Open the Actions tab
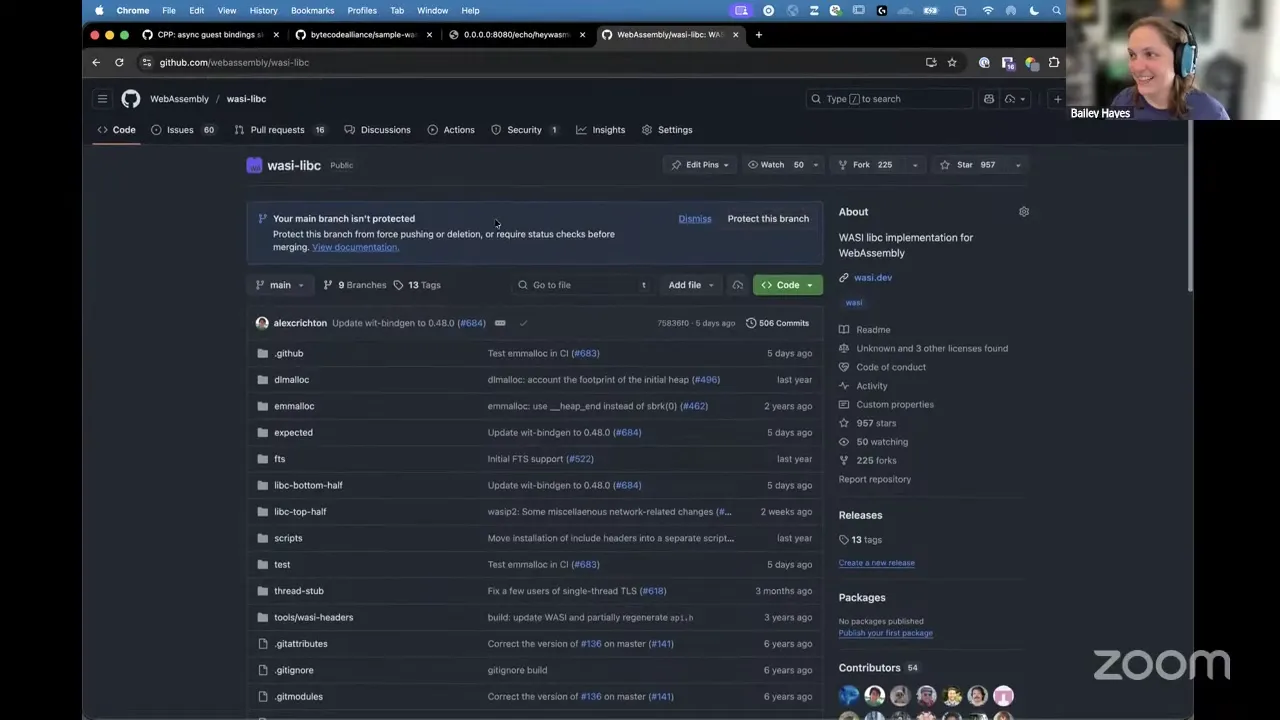The image size is (1280, 720). (x=451, y=130)
